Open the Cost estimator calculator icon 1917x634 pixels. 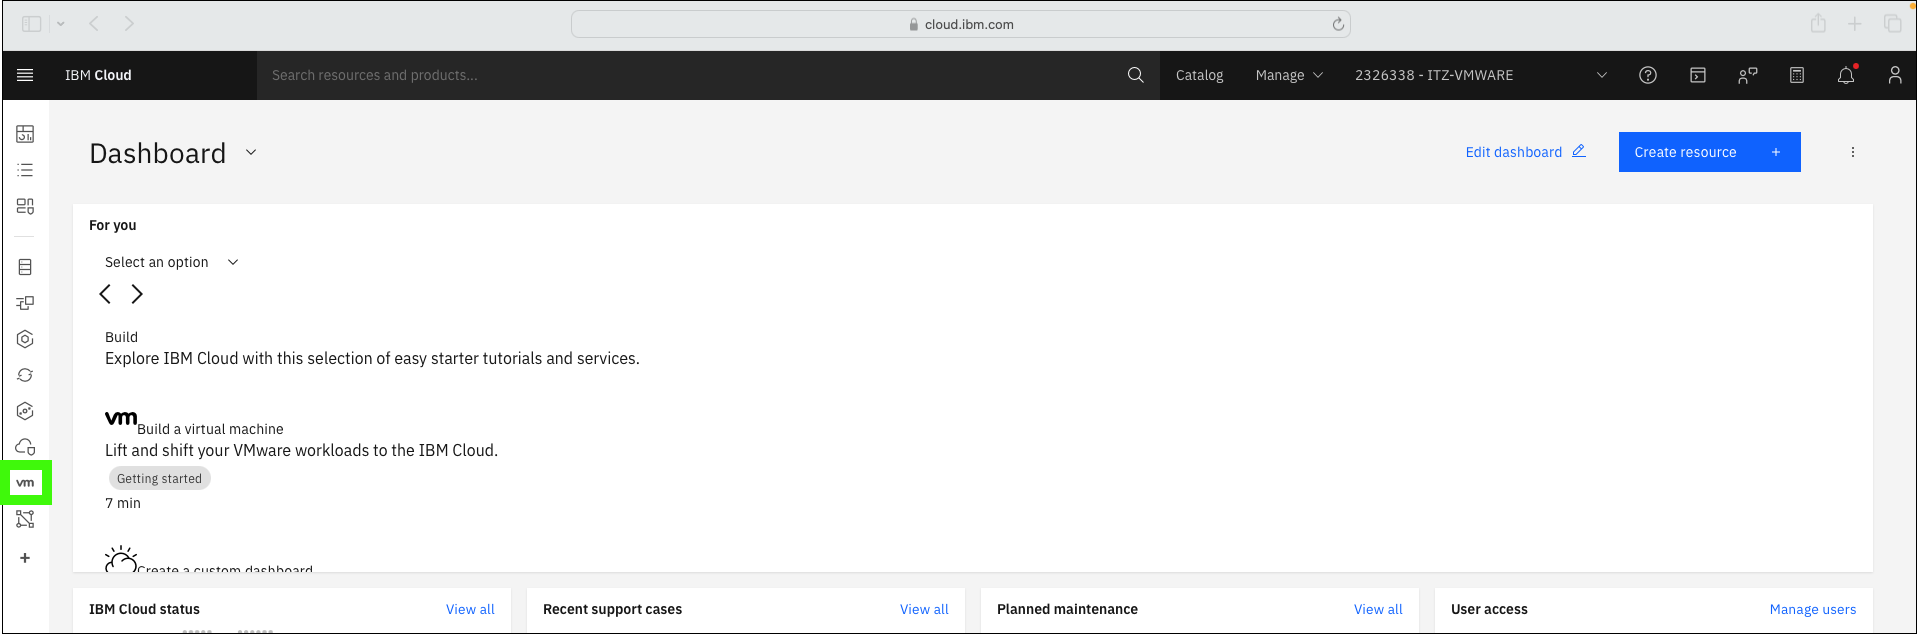1797,75
